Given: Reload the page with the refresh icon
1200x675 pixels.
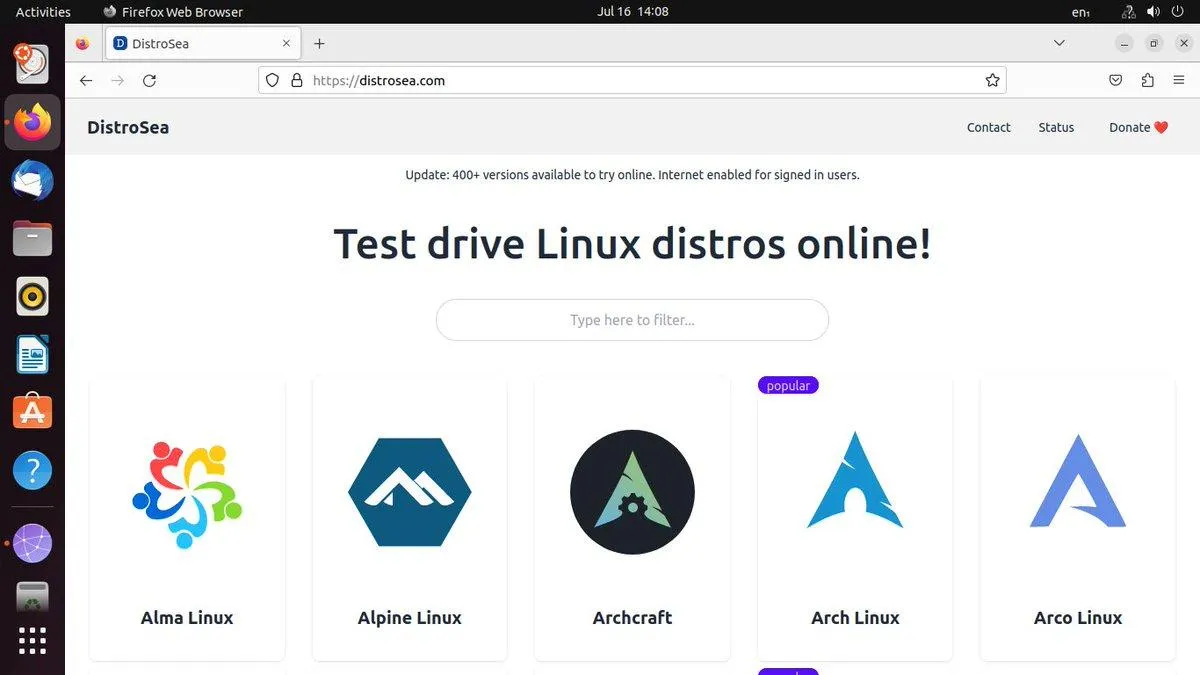Looking at the screenshot, I should [x=149, y=81].
